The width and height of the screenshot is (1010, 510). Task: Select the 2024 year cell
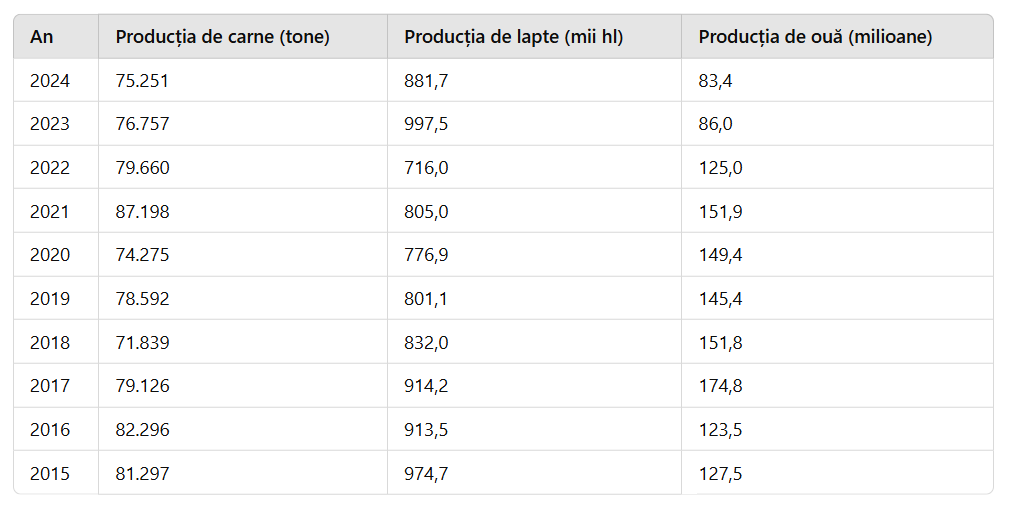[x=50, y=81]
